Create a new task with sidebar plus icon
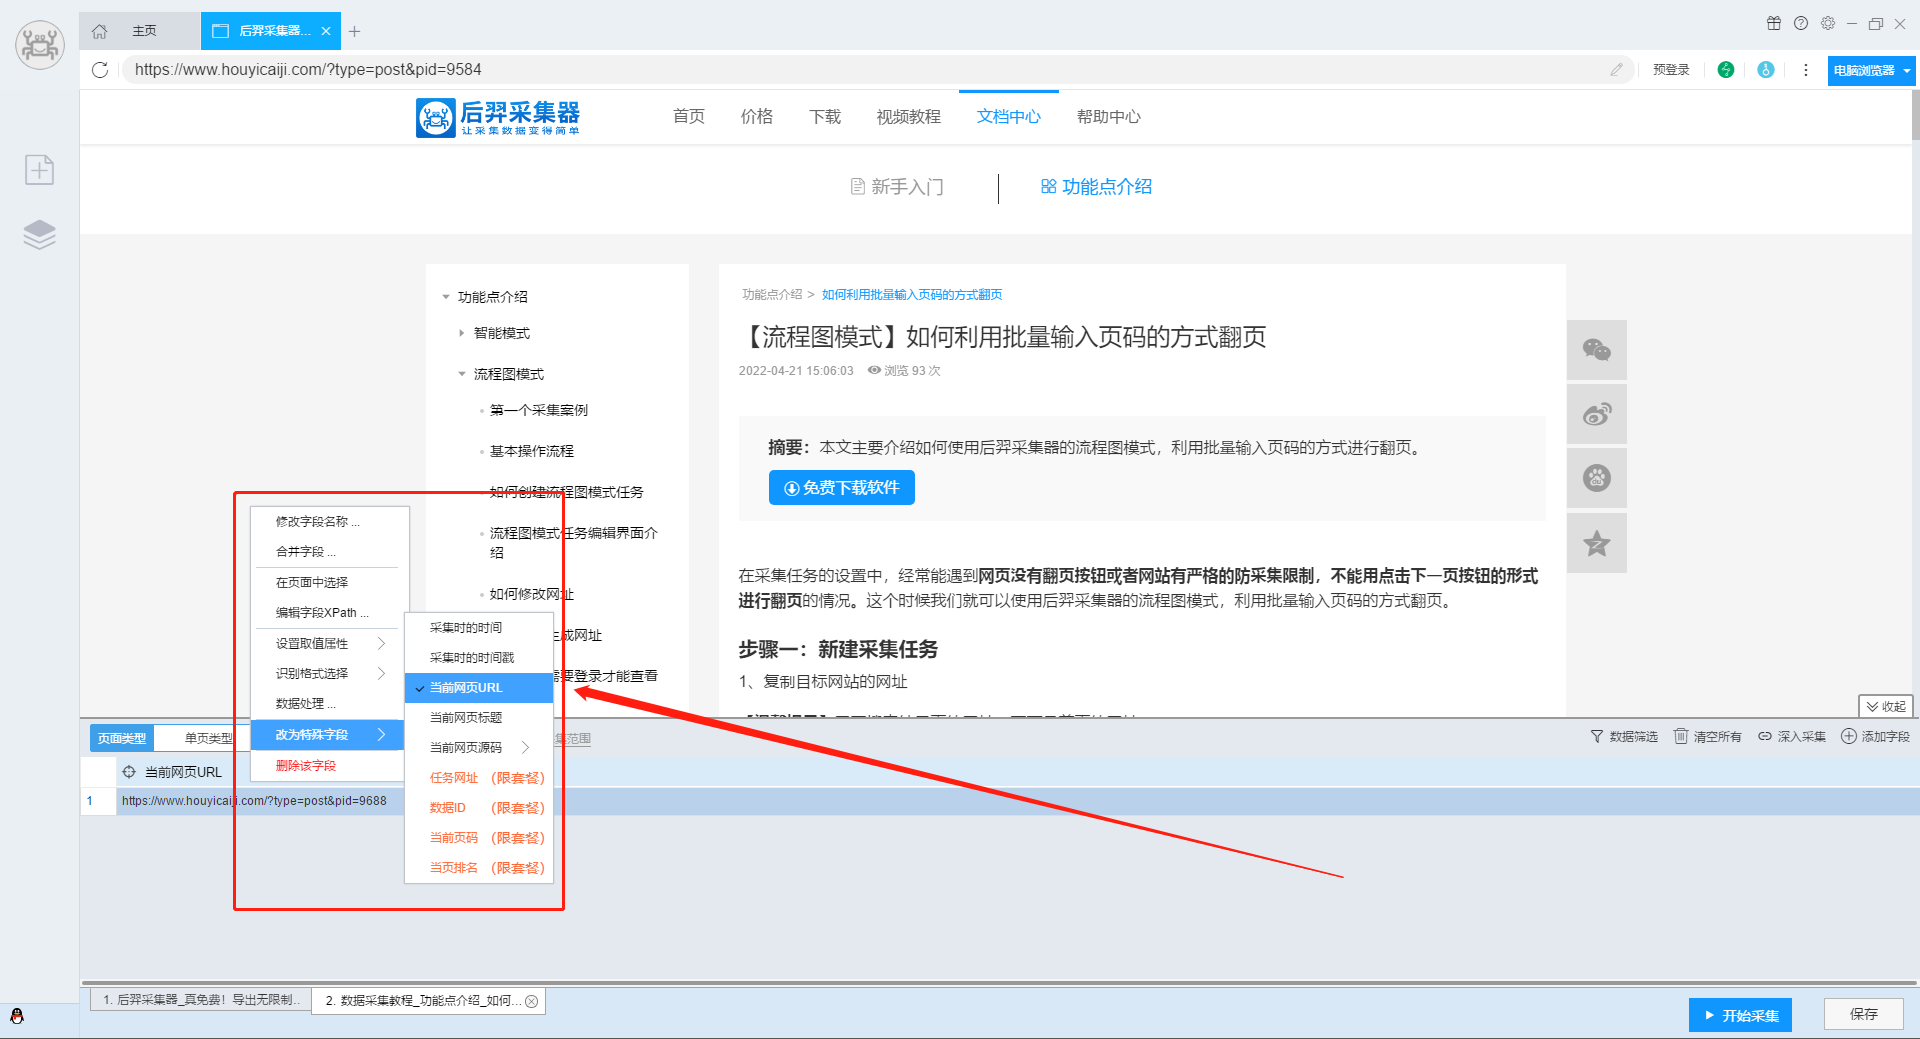Screen dimensions: 1920x1039 click(39, 170)
